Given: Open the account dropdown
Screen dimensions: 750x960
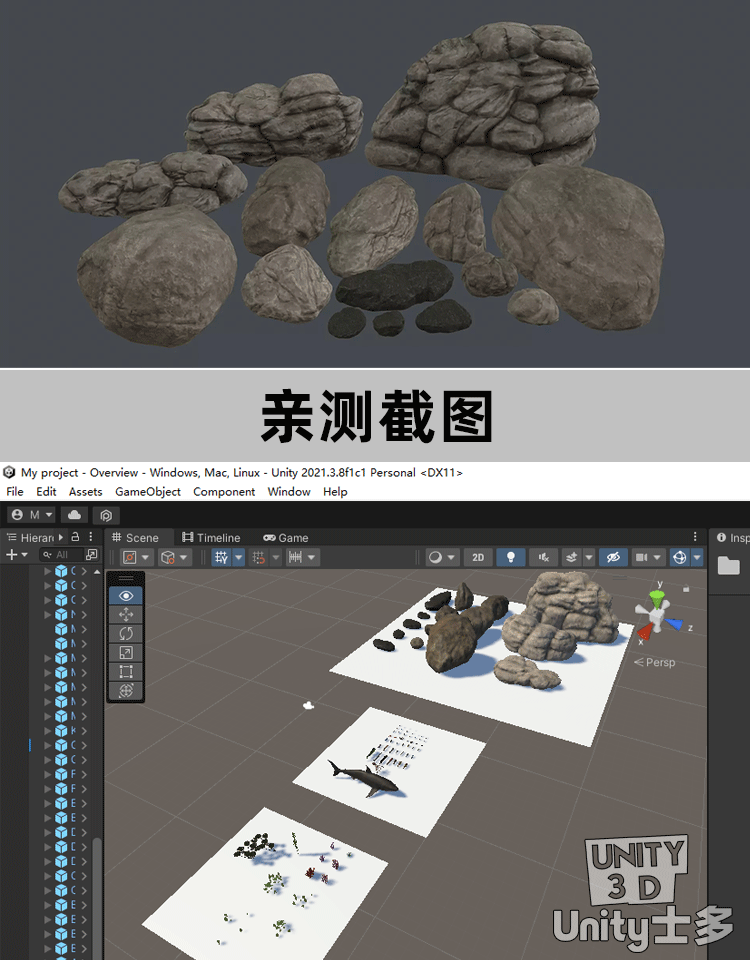Looking at the screenshot, I should tap(33, 515).
